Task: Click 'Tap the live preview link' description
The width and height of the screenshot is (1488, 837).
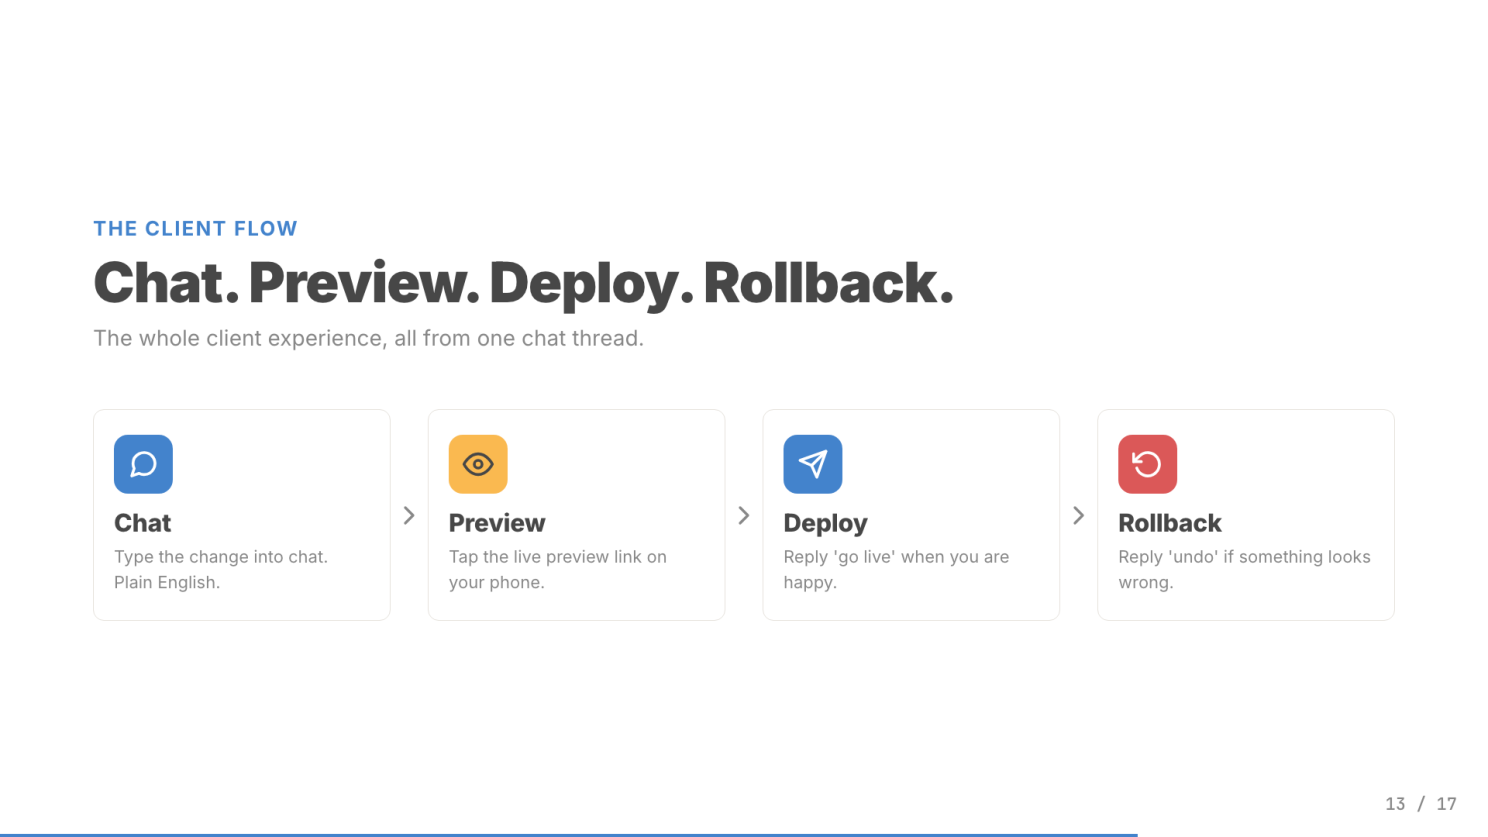Action: pyautogui.click(x=557, y=569)
